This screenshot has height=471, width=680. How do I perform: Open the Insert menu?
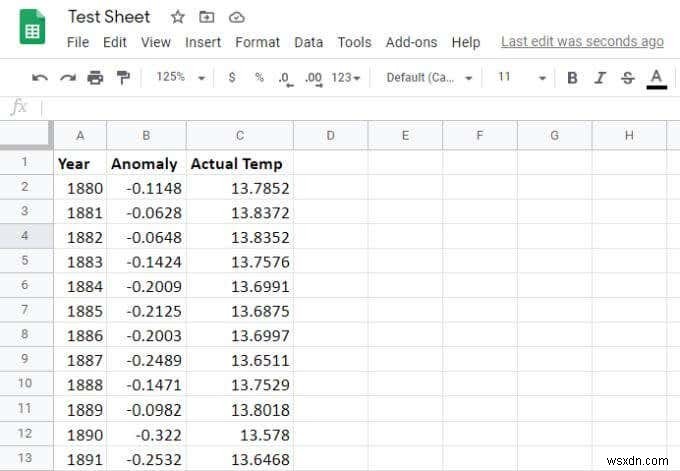tap(203, 42)
